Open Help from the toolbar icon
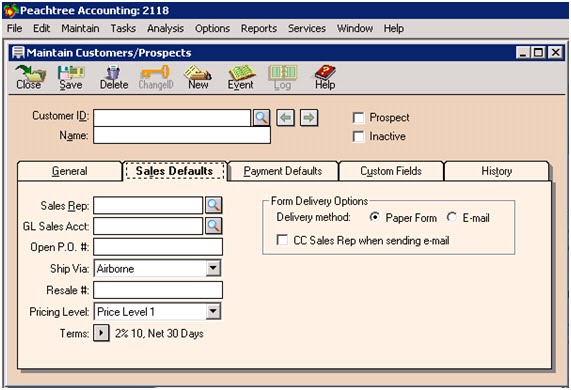 point(325,77)
